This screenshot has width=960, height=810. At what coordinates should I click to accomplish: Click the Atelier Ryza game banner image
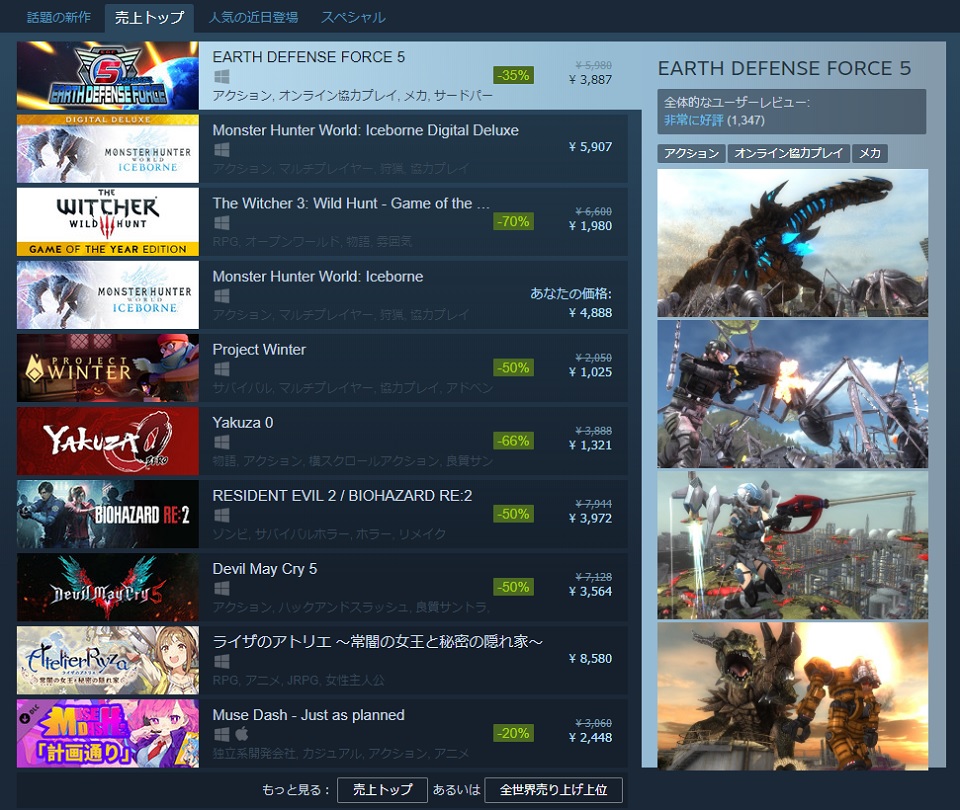click(x=108, y=660)
